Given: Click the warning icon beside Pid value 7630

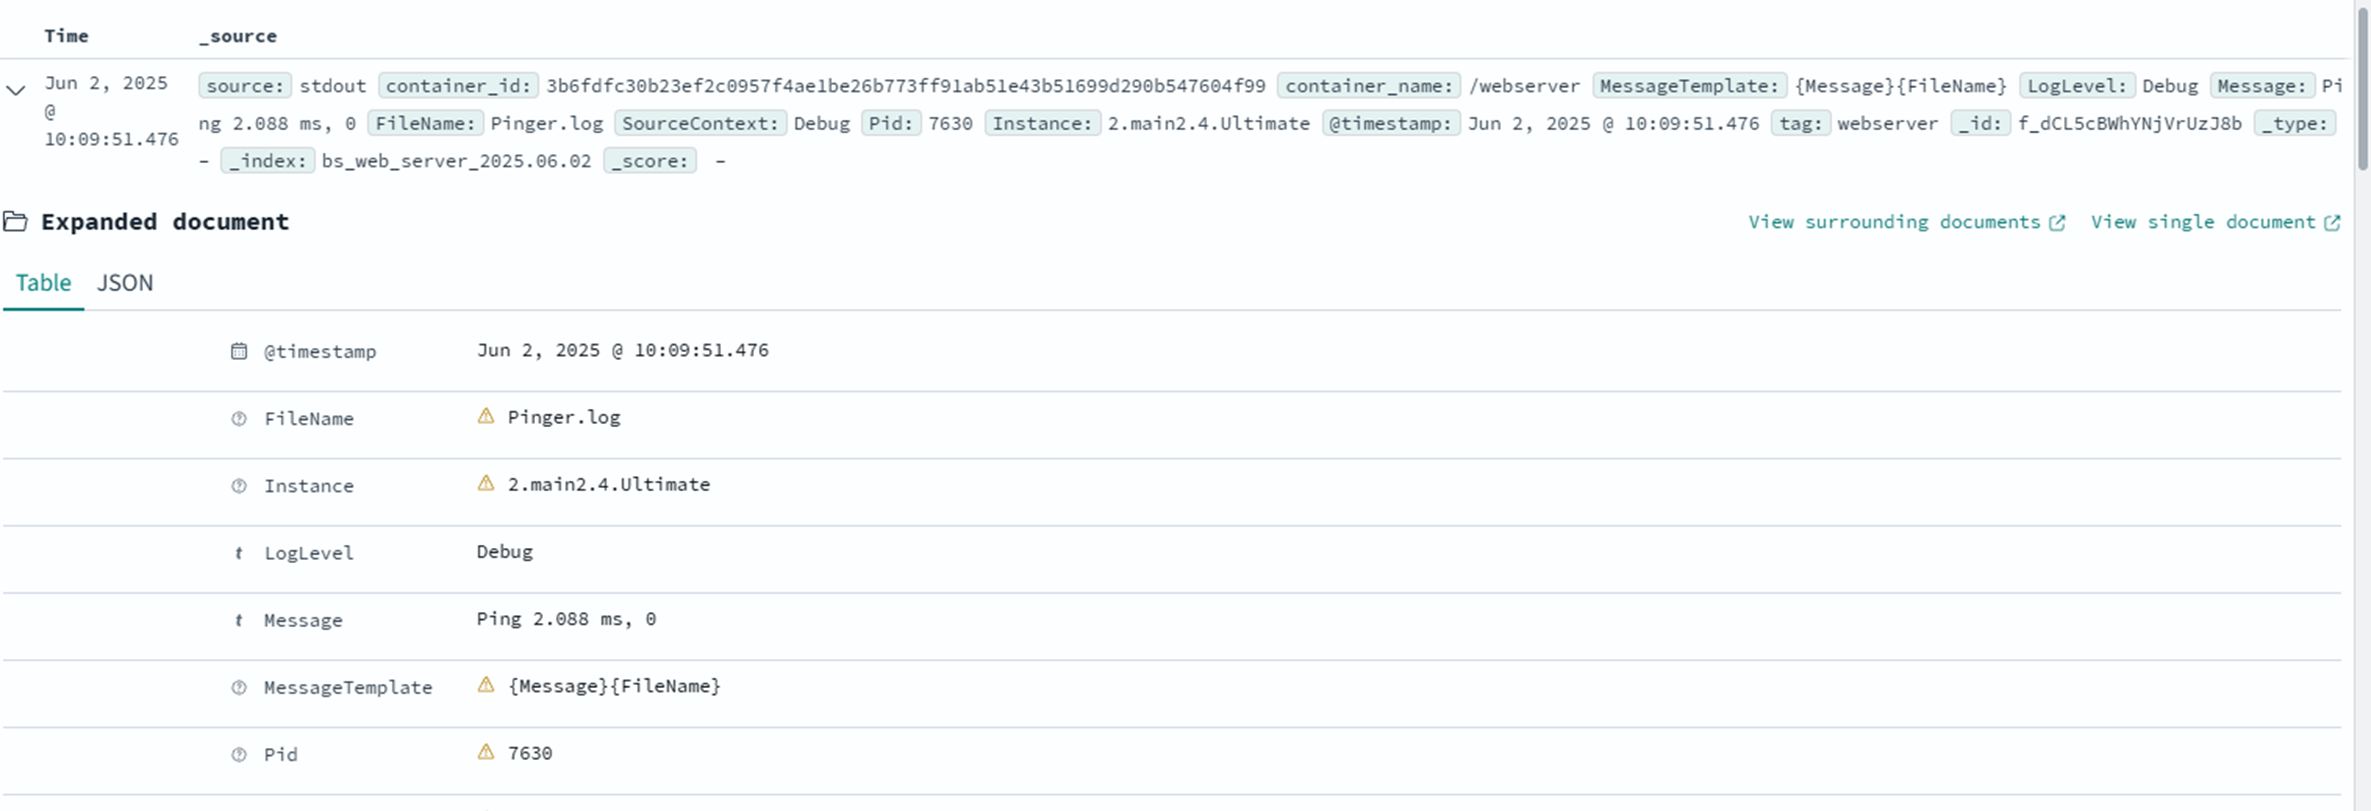Looking at the screenshot, I should pos(486,752).
